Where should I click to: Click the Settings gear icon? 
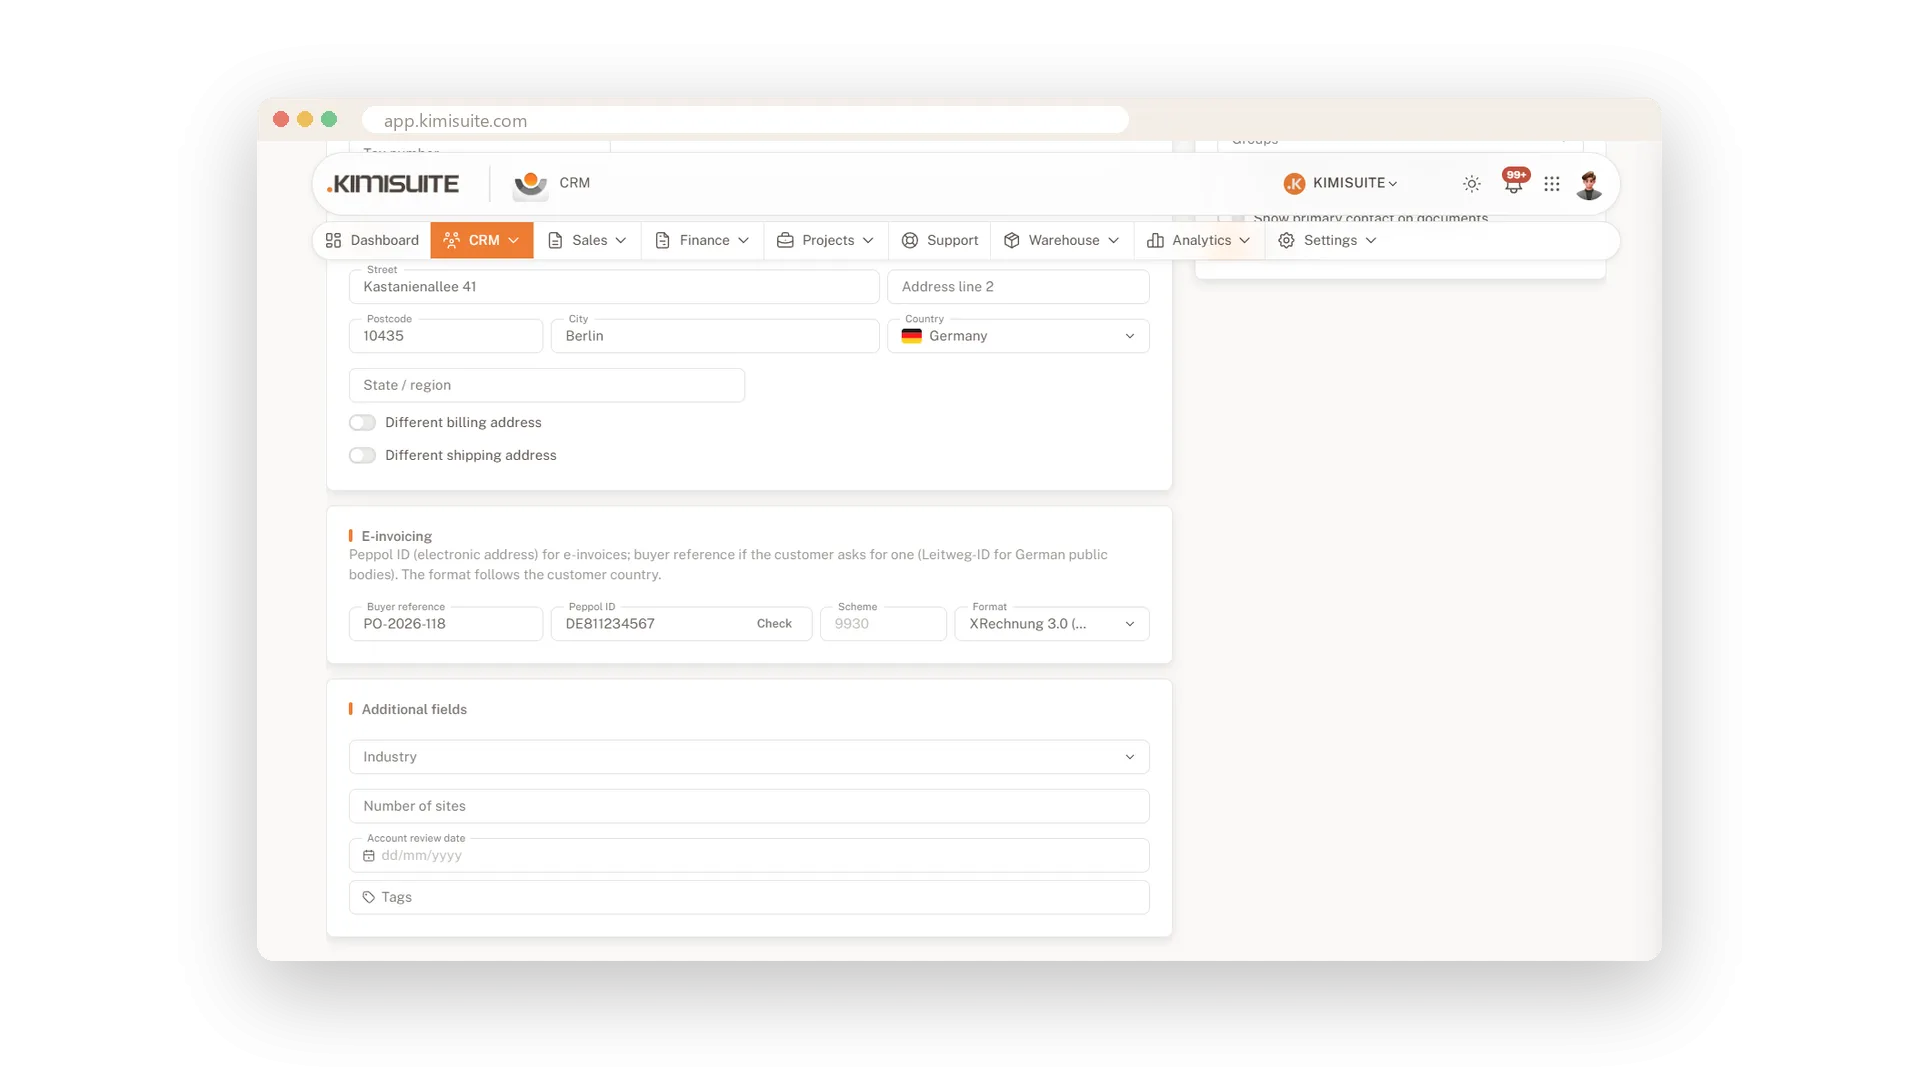(1287, 241)
